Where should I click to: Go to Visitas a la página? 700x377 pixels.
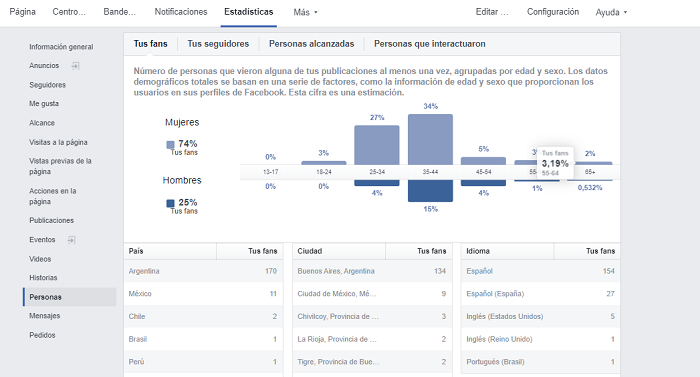coord(58,142)
